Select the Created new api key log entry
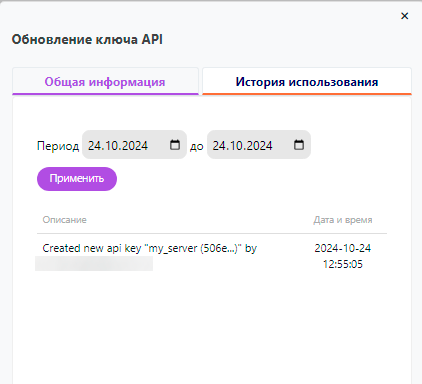Screen dimensions: 422x384 (150, 248)
